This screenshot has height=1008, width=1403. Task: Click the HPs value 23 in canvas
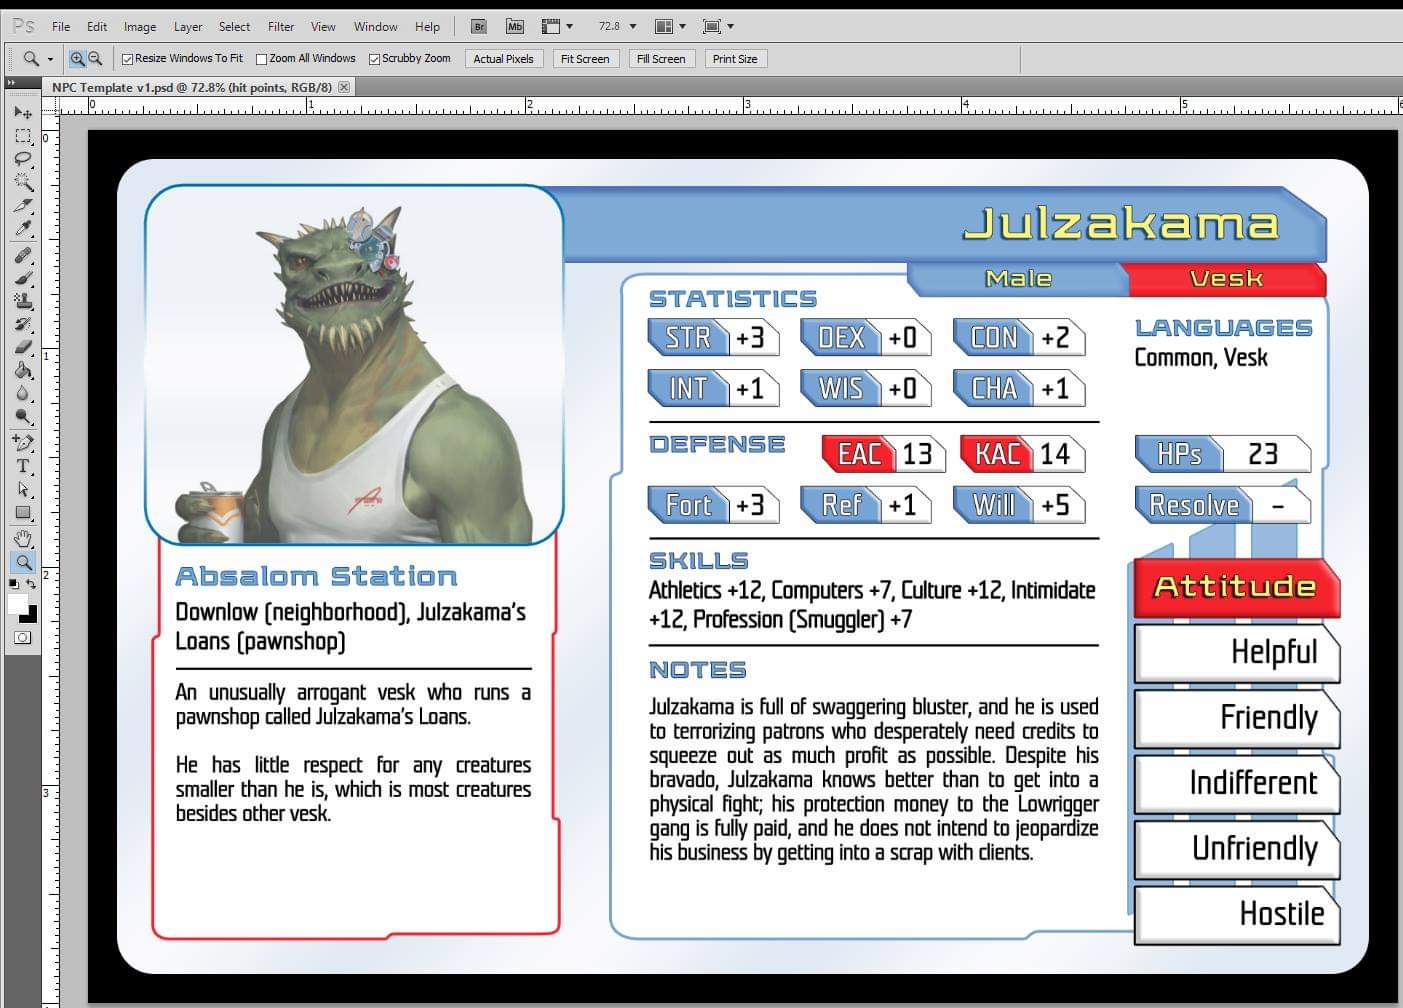(x=1263, y=454)
